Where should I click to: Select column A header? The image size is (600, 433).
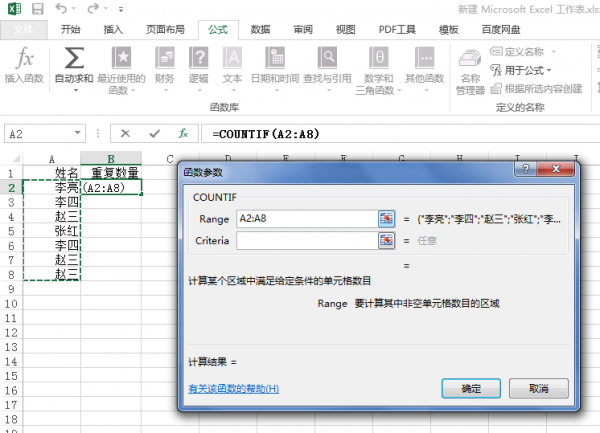(52, 159)
